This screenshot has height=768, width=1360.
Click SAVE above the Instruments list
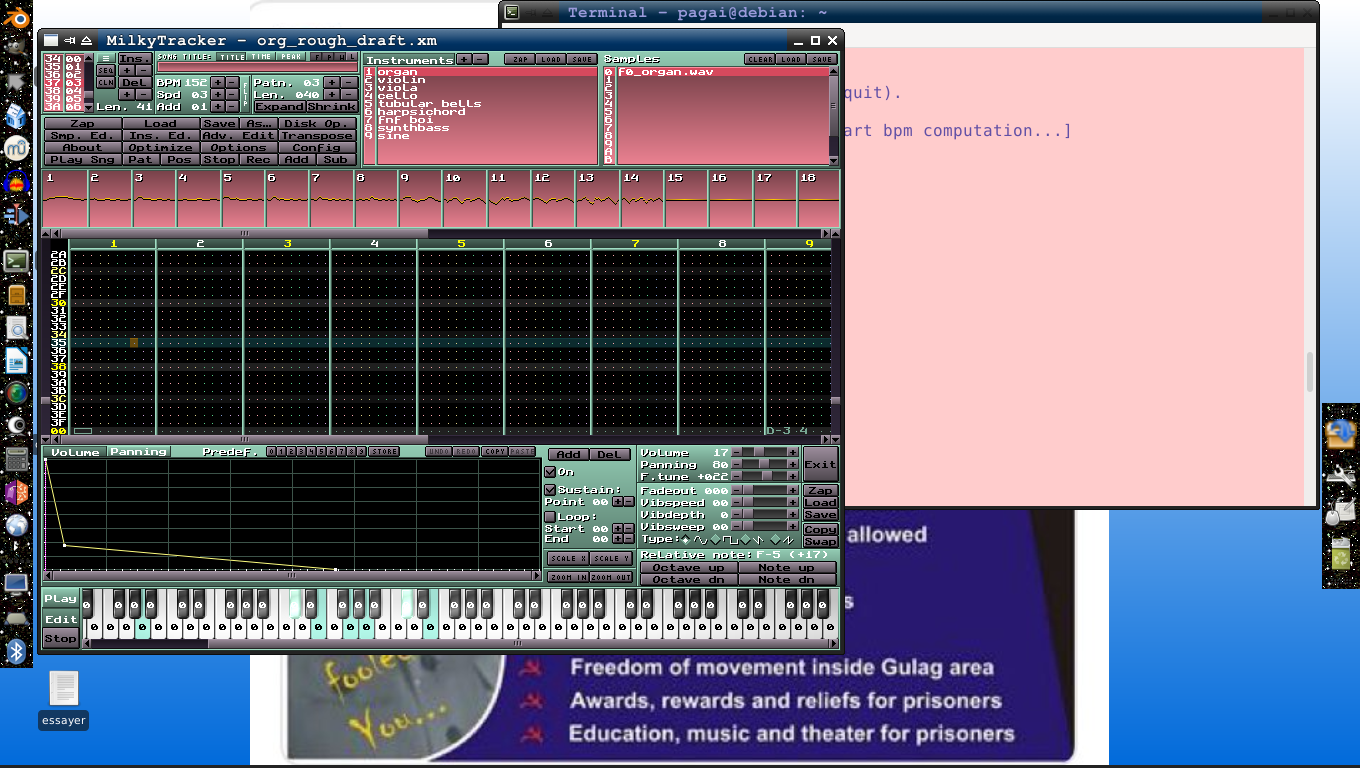(x=581, y=59)
